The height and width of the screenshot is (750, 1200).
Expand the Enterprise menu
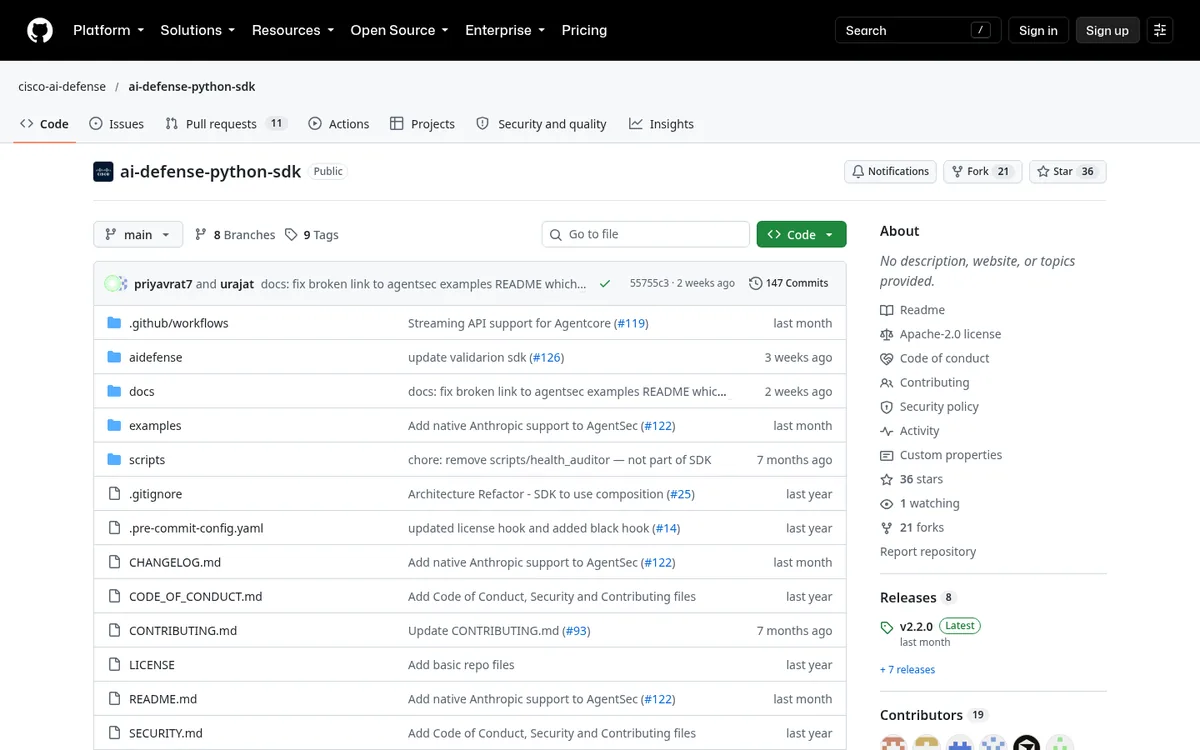(x=505, y=30)
